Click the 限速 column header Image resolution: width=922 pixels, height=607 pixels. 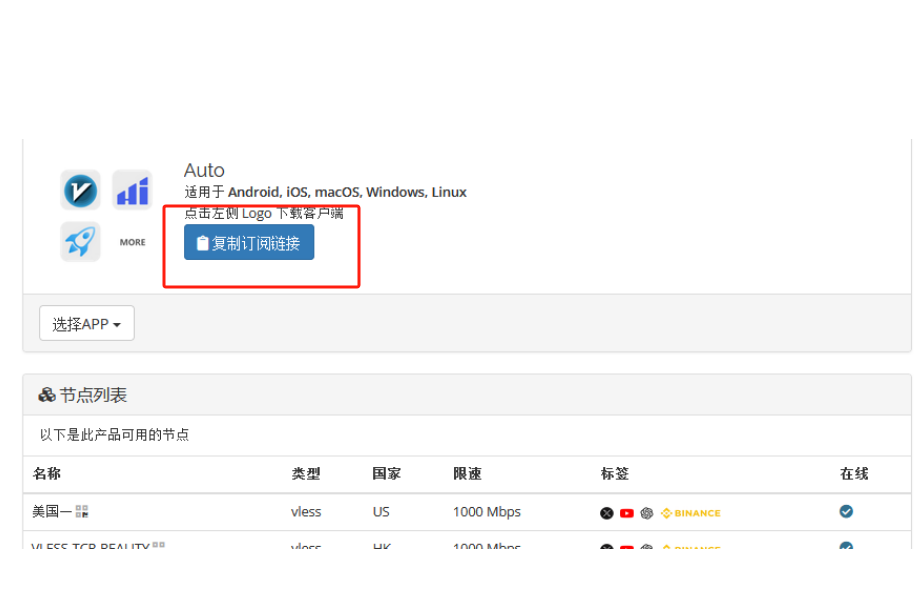[467, 474]
